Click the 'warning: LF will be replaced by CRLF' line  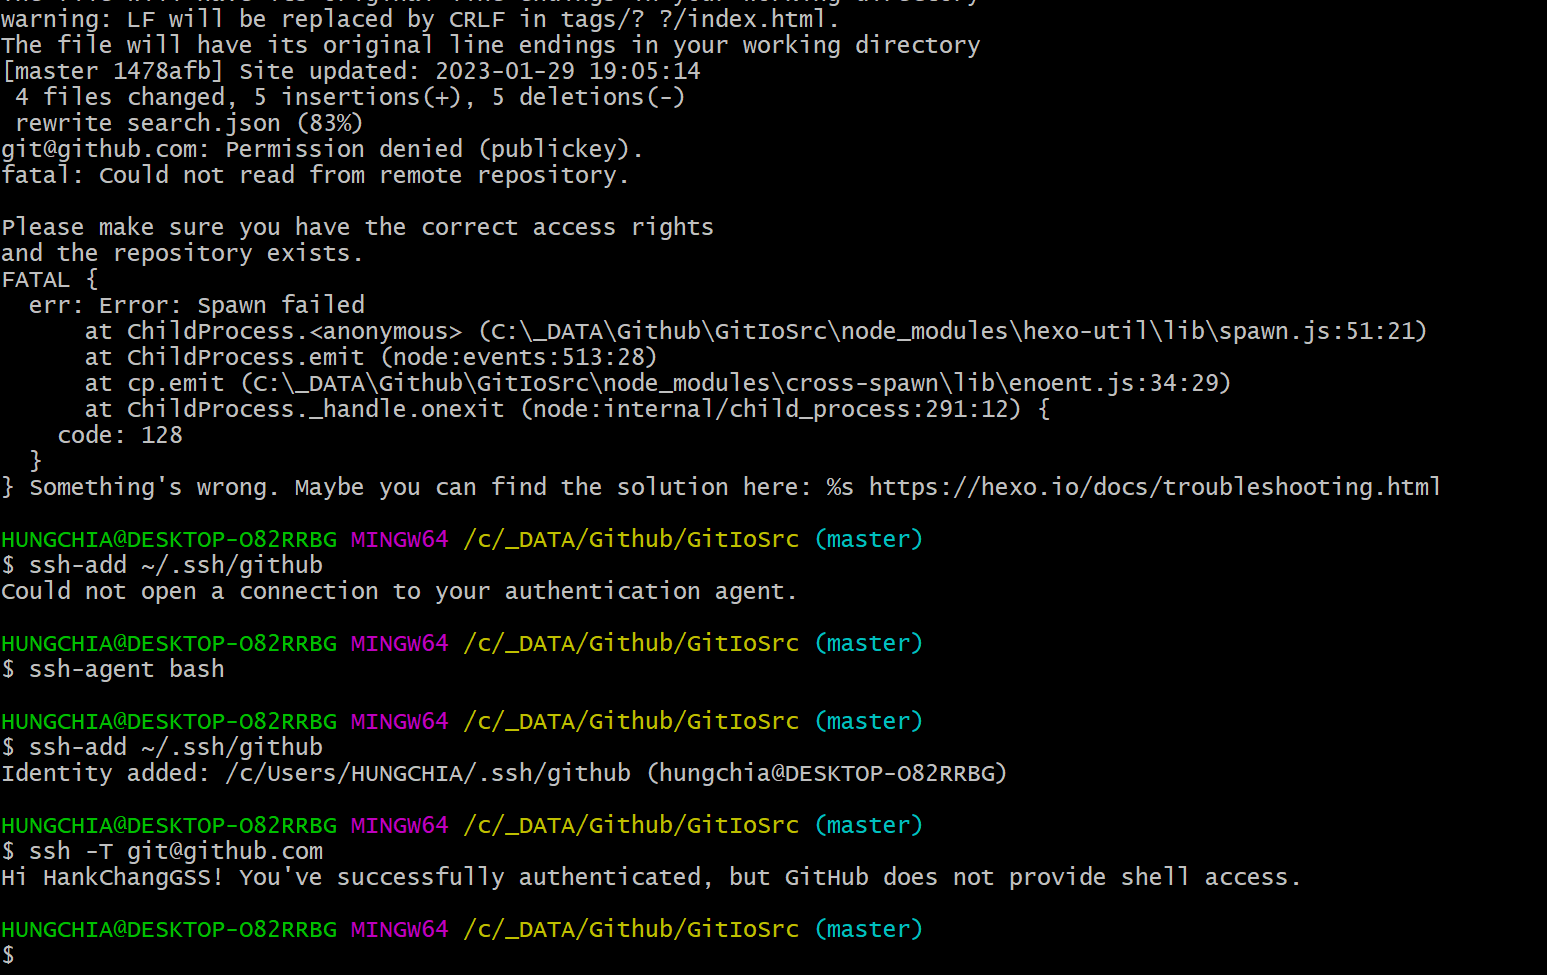tap(420, 19)
